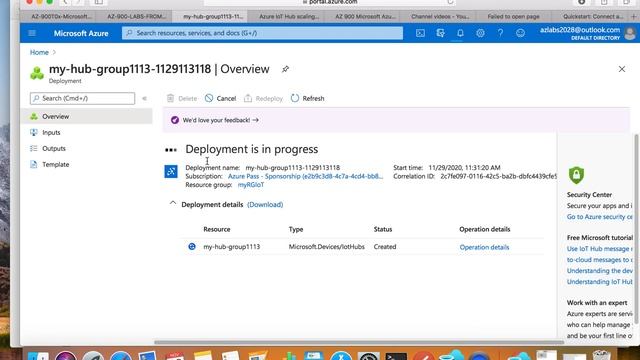Switch to the AZ-900T0x-Microsoft browser tab
Image resolution: width=640 pixels, height=360 pixels.
(61, 17)
